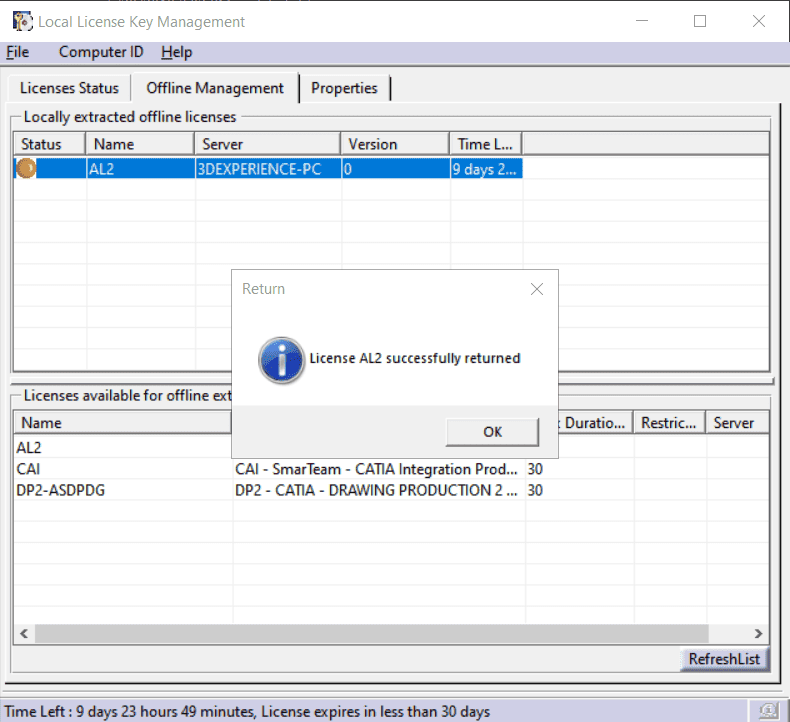Click the blue information icon in dialog
The image size is (790, 722).
(281, 360)
